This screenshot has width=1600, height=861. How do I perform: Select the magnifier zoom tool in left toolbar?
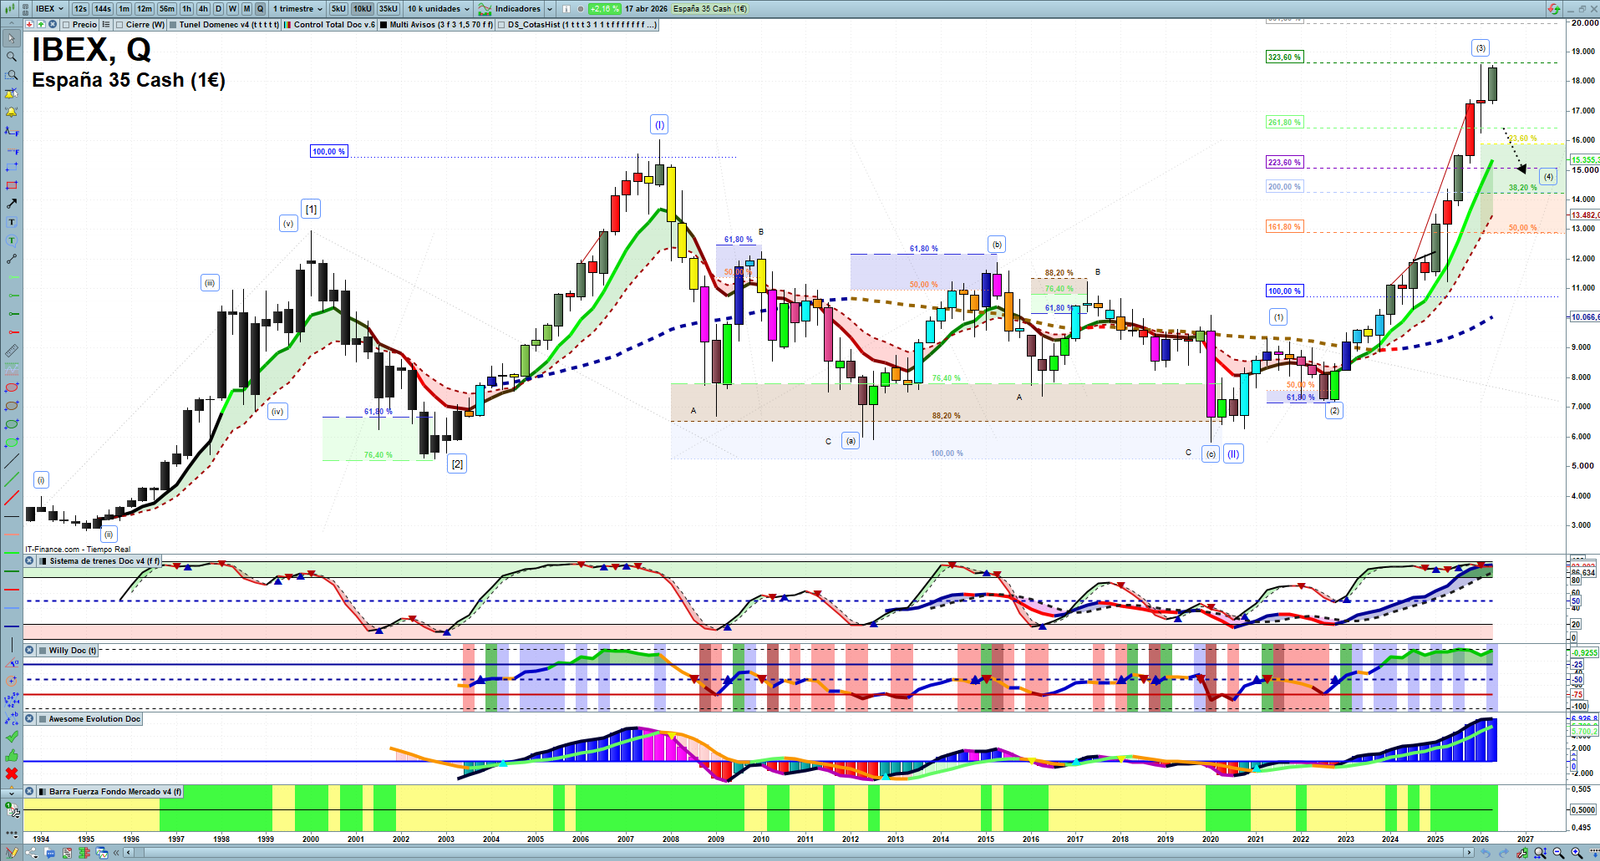11,57
